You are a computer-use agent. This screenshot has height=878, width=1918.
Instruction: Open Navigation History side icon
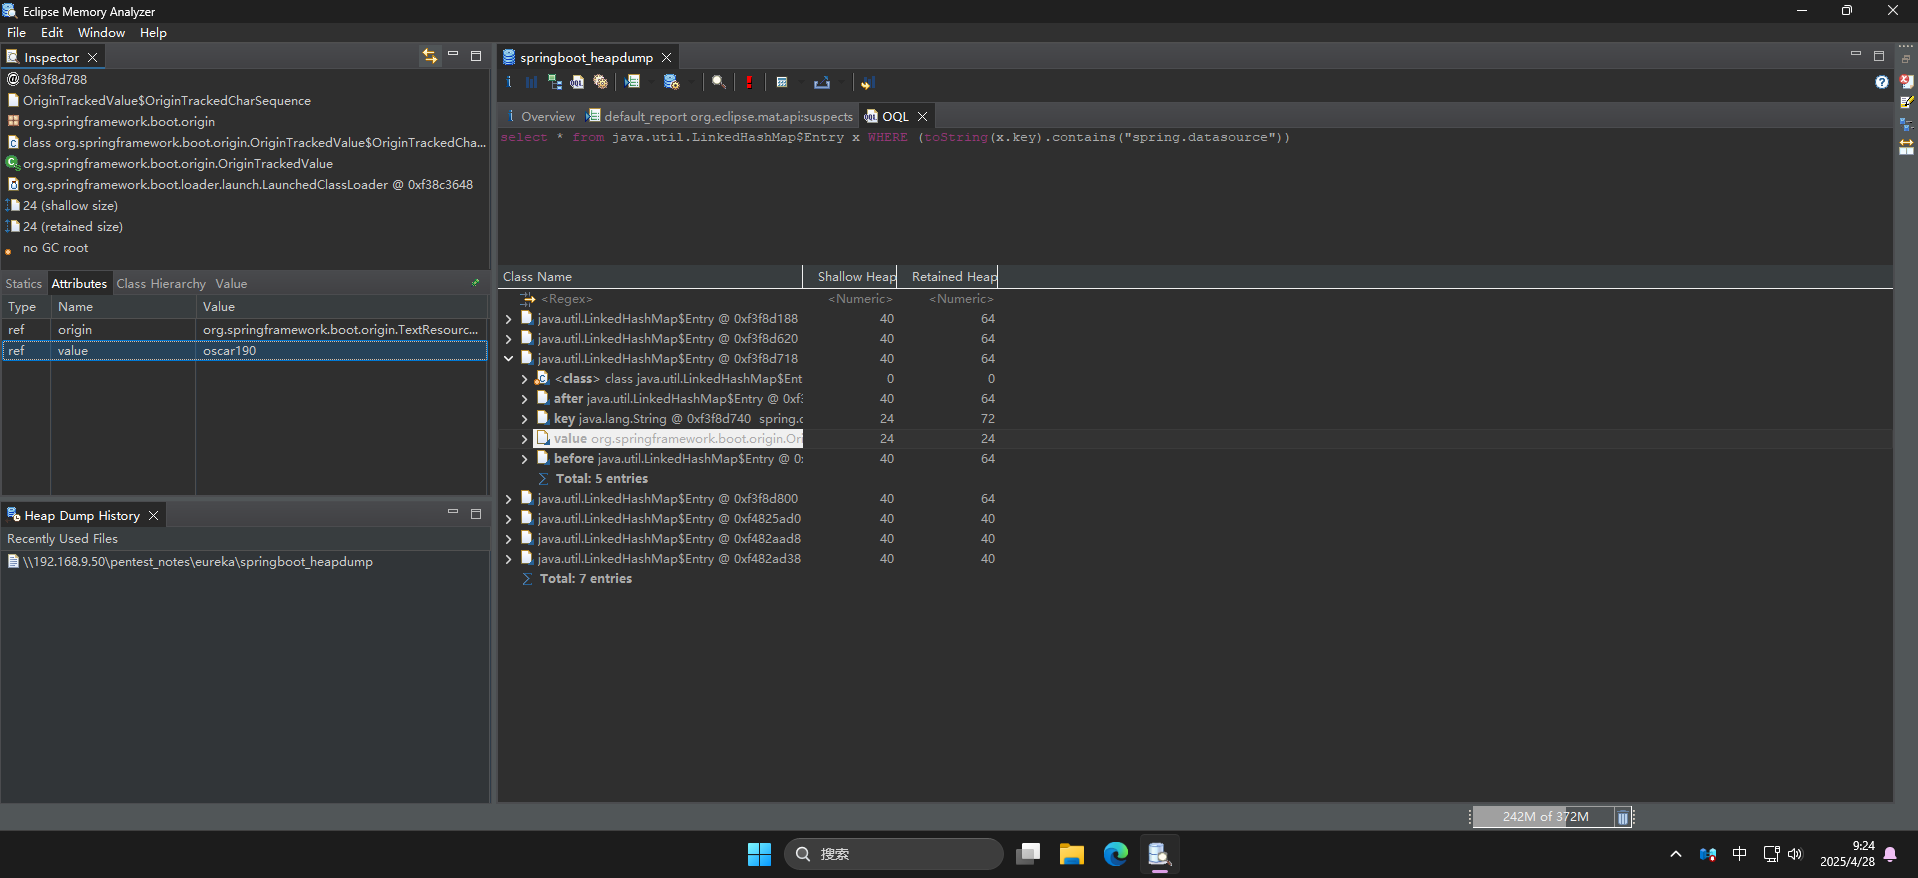[x=1906, y=125]
